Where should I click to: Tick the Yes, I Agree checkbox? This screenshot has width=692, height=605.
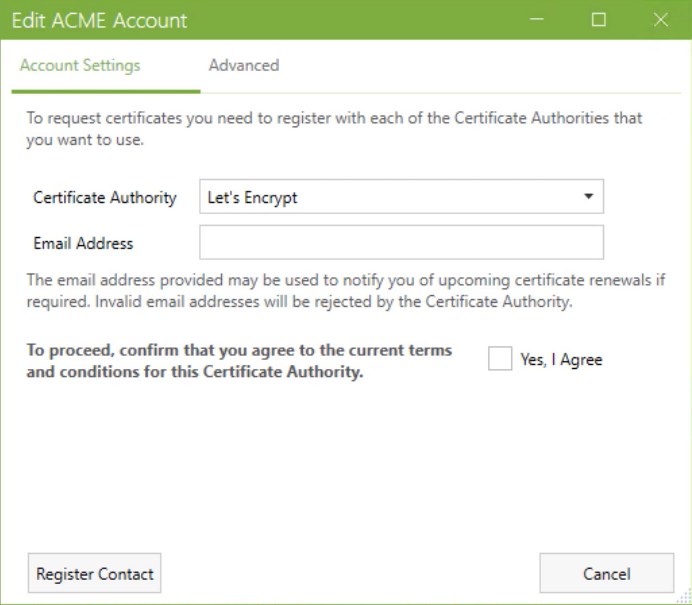tap(500, 359)
